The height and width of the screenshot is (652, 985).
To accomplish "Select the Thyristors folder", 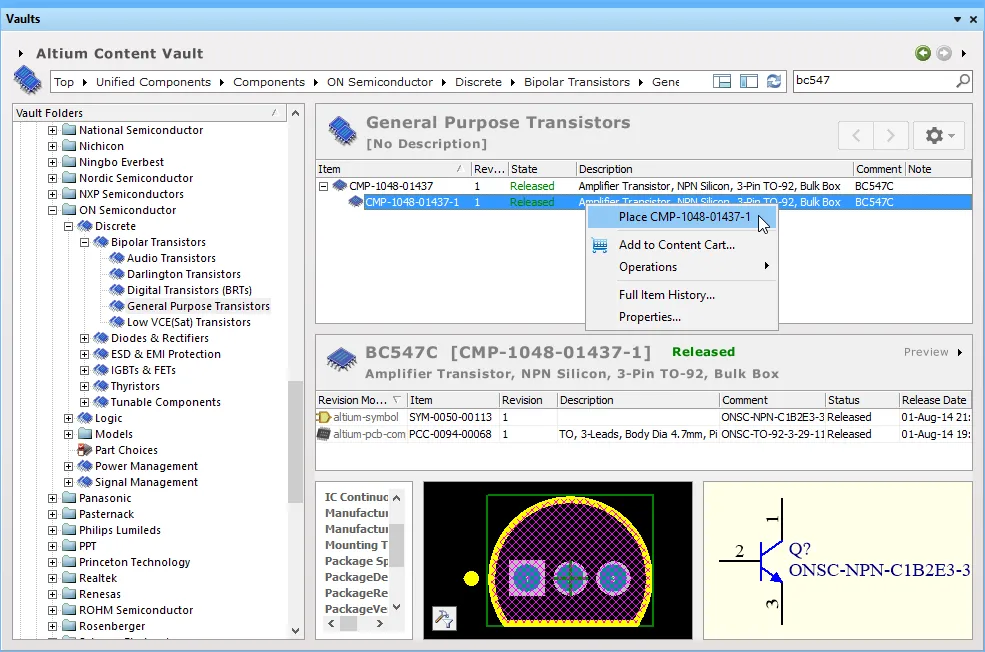I will point(135,386).
